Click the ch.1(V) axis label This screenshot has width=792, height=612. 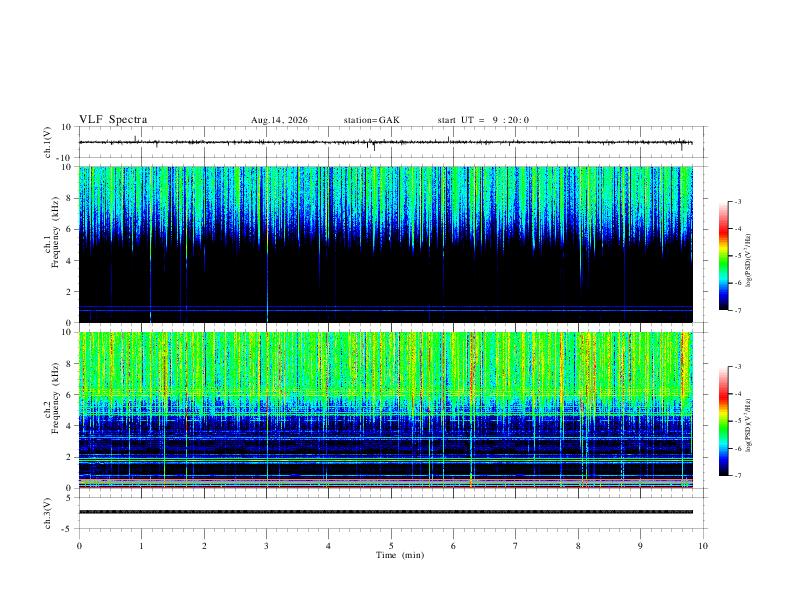click(x=48, y=142)
